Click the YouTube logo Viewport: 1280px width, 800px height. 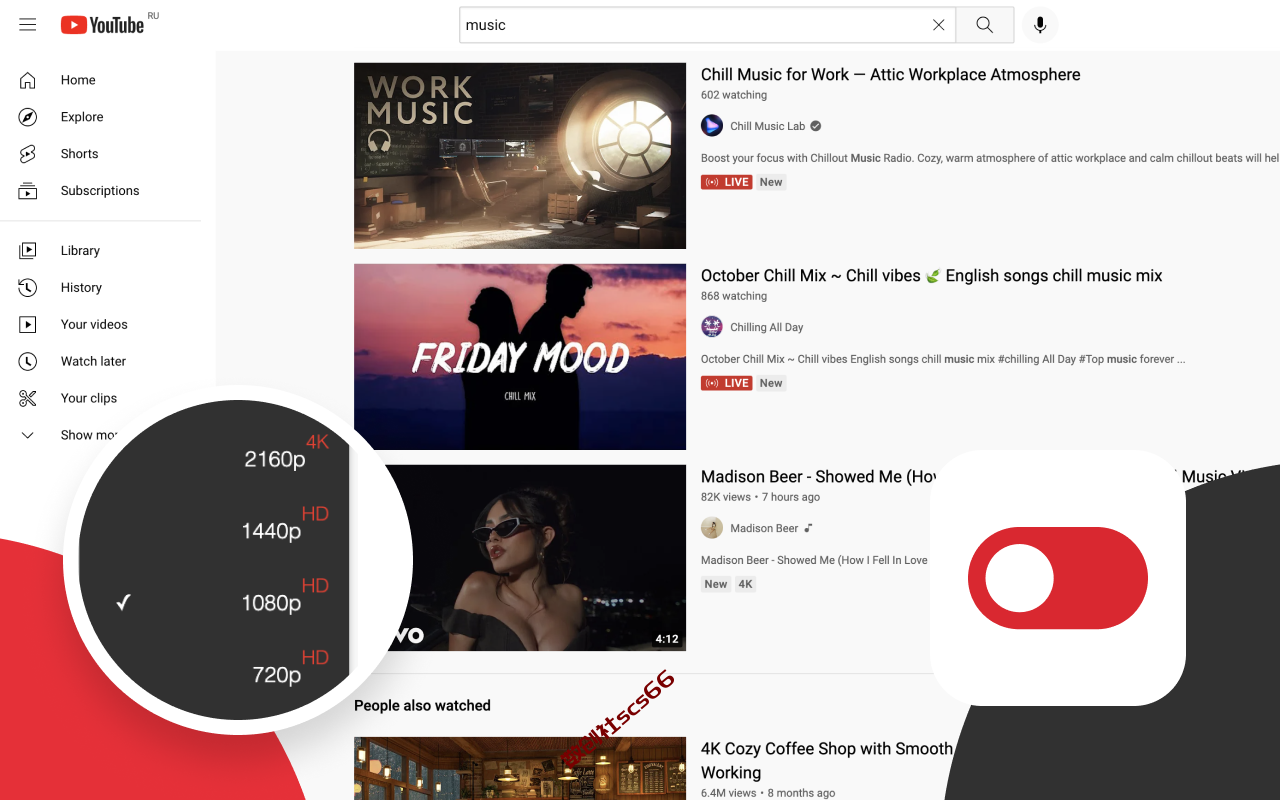[x=102, y=25]
